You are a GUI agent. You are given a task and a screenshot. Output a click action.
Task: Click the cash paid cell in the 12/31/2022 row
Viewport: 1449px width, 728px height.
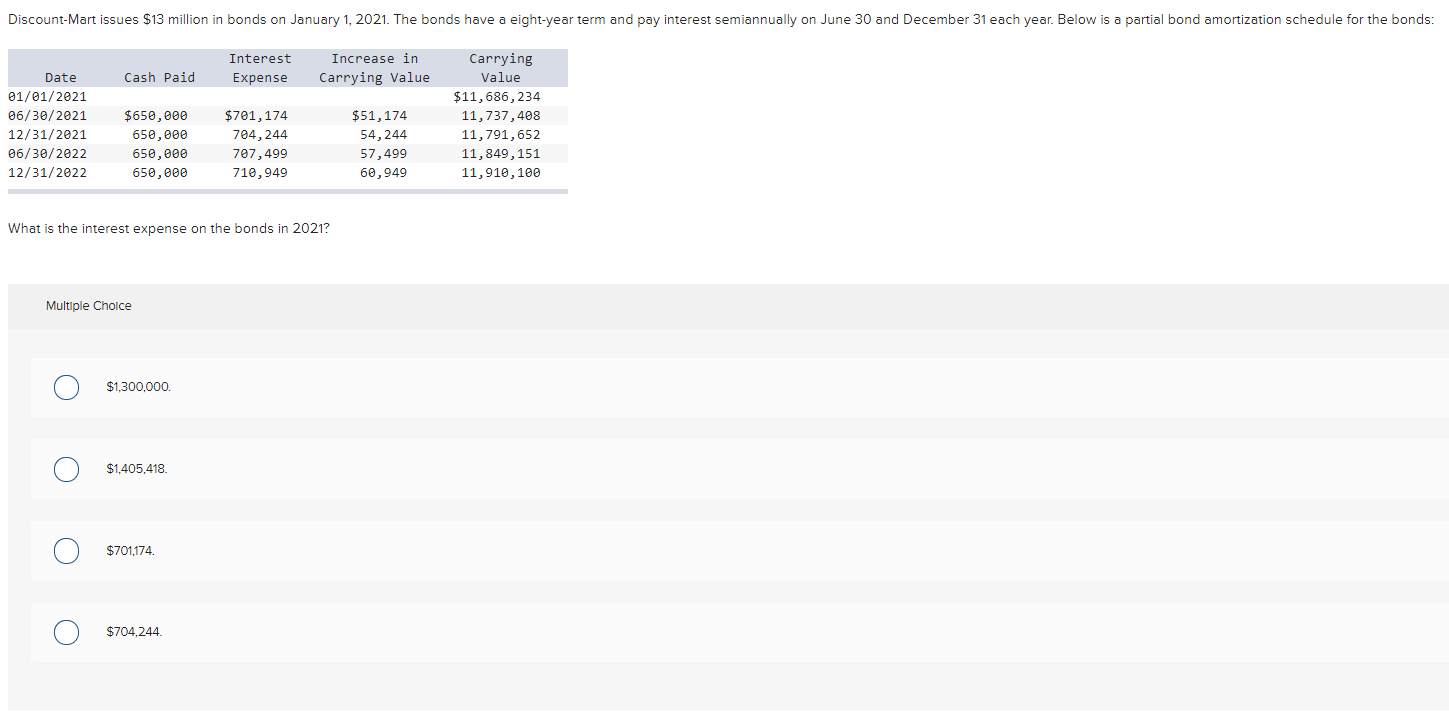160,173
